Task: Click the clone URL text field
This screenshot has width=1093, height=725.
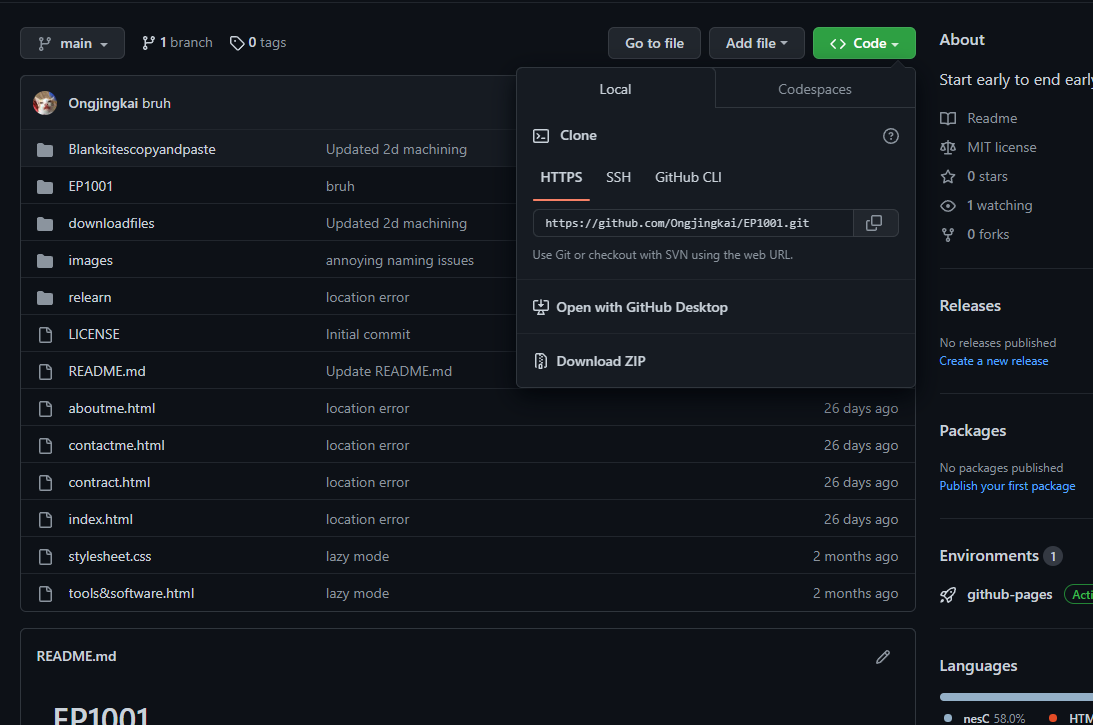Action: pyautogui.click(x=692, y=223)
